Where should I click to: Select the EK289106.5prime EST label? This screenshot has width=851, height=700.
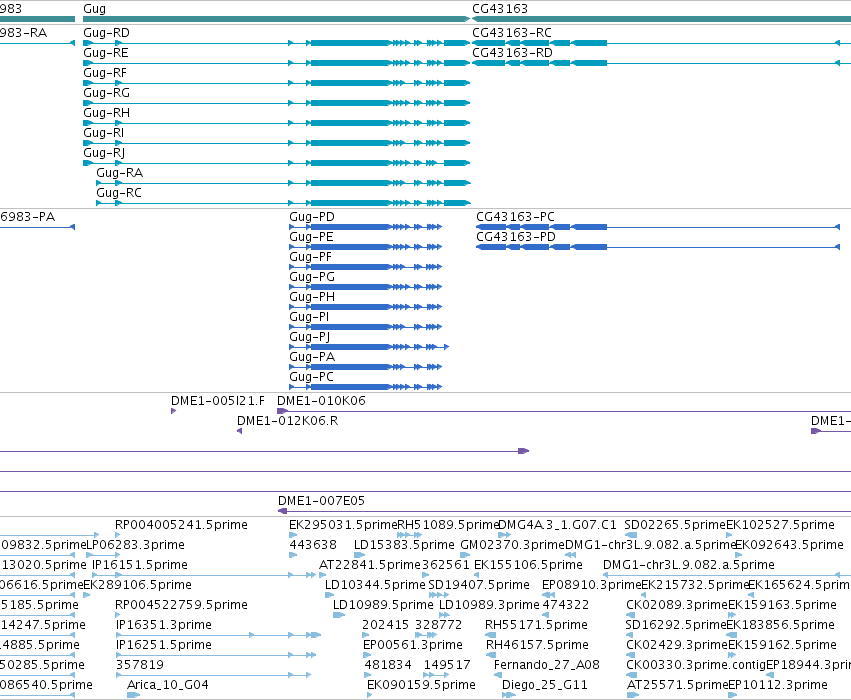pos(138,585)
